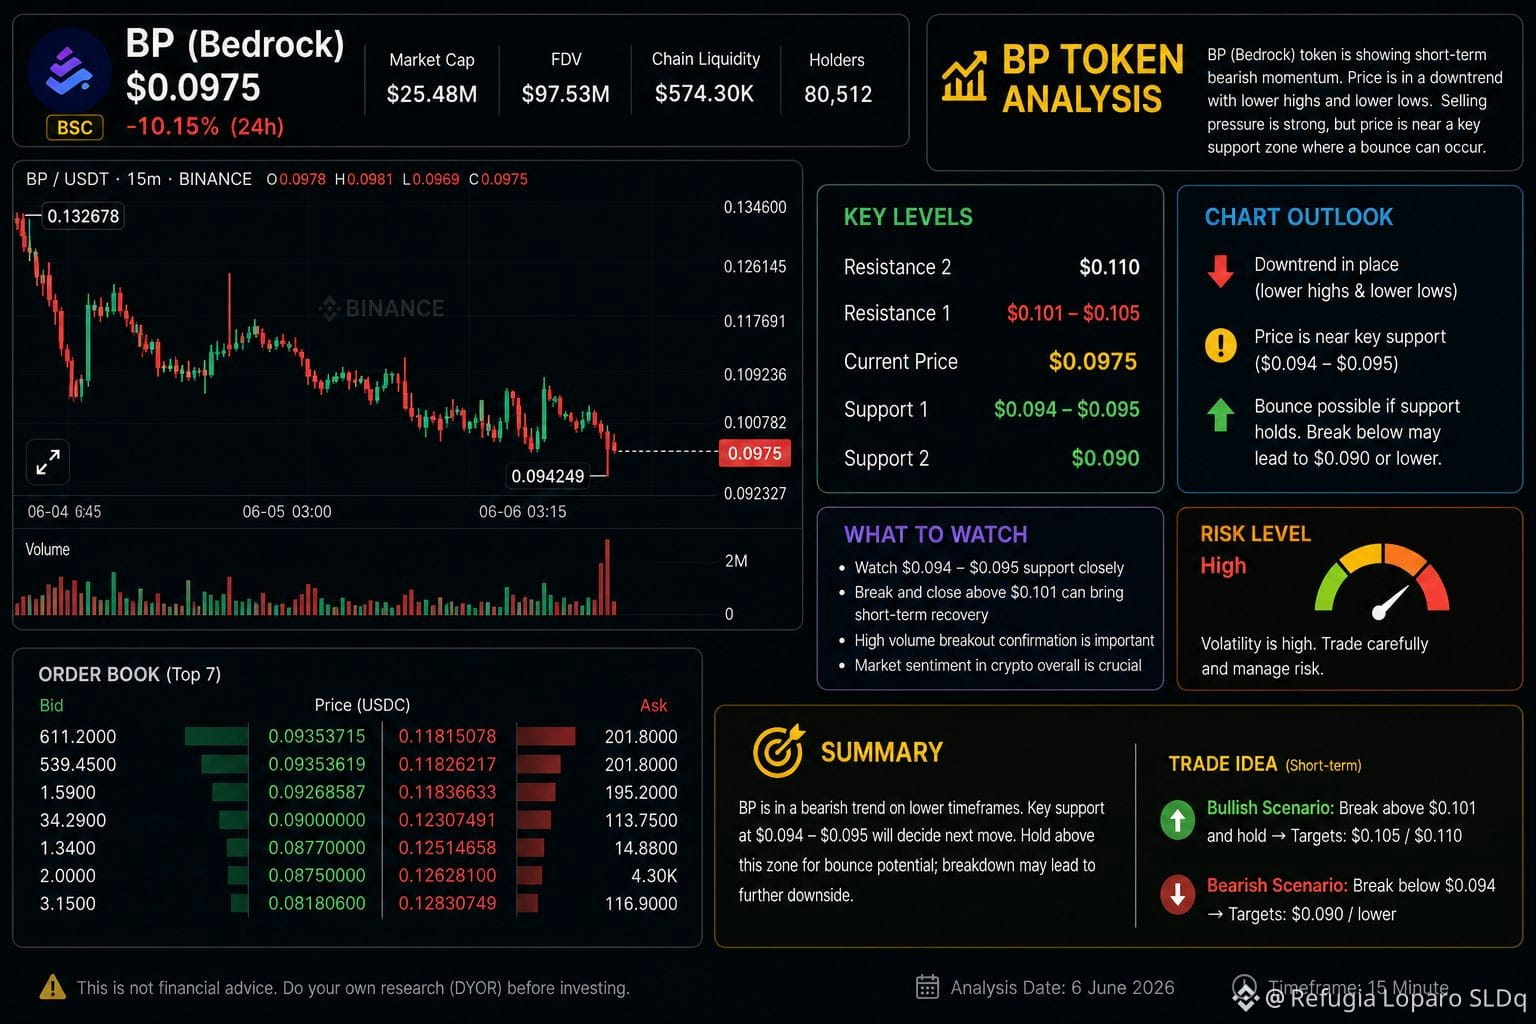Image resolution: width=1536 pixels, height=1024 pixels.
Task: Click ask price 0.12830749 in order book
Action: tap(447, 903)
